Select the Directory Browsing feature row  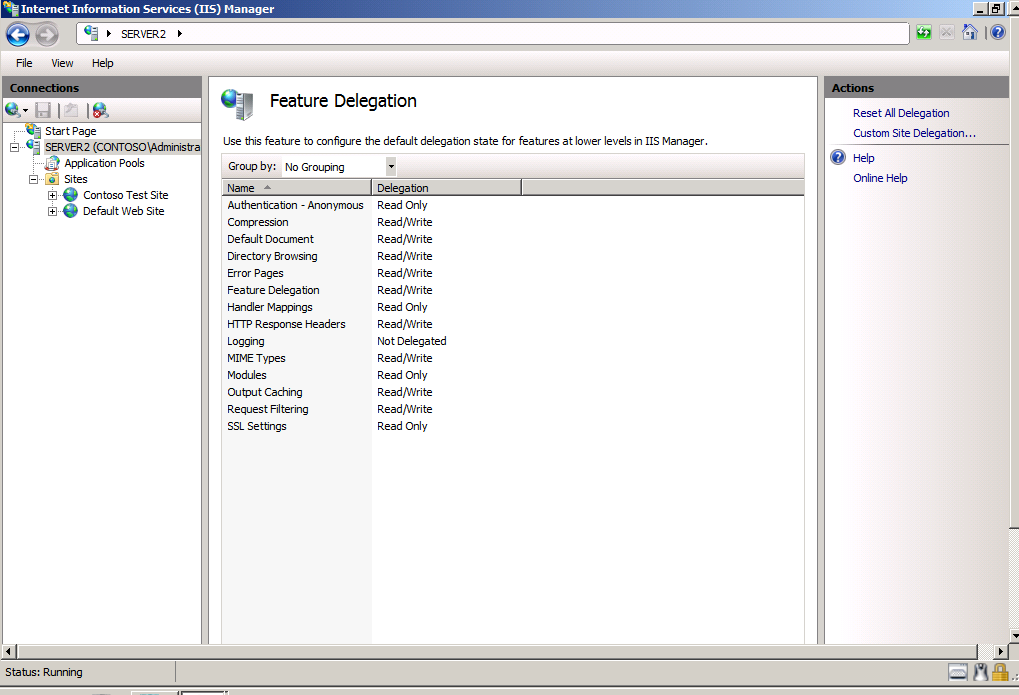513,256
